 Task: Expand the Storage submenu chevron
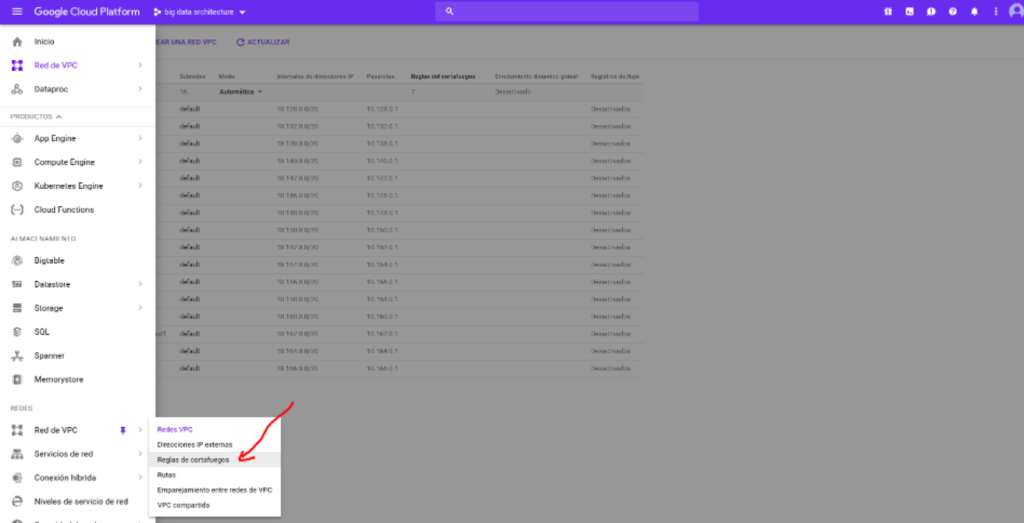(x=140, y=308)
